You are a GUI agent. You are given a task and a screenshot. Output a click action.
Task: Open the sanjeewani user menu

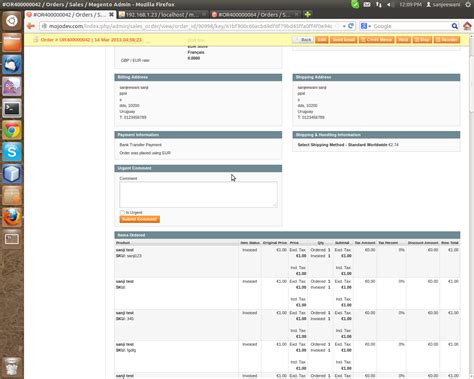tap(443, 5)
